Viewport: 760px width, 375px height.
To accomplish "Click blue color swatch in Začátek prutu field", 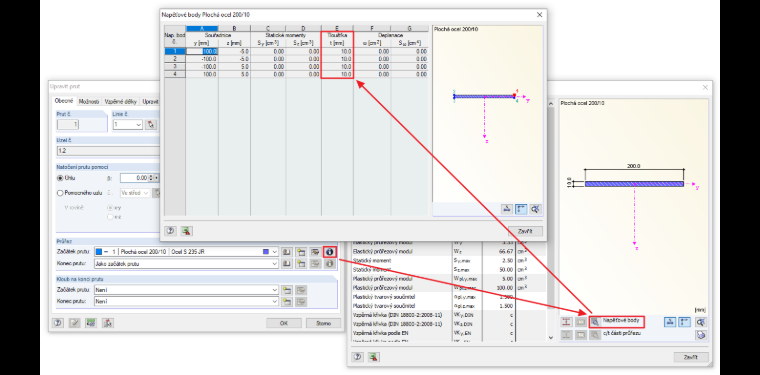I will [98, 252].
